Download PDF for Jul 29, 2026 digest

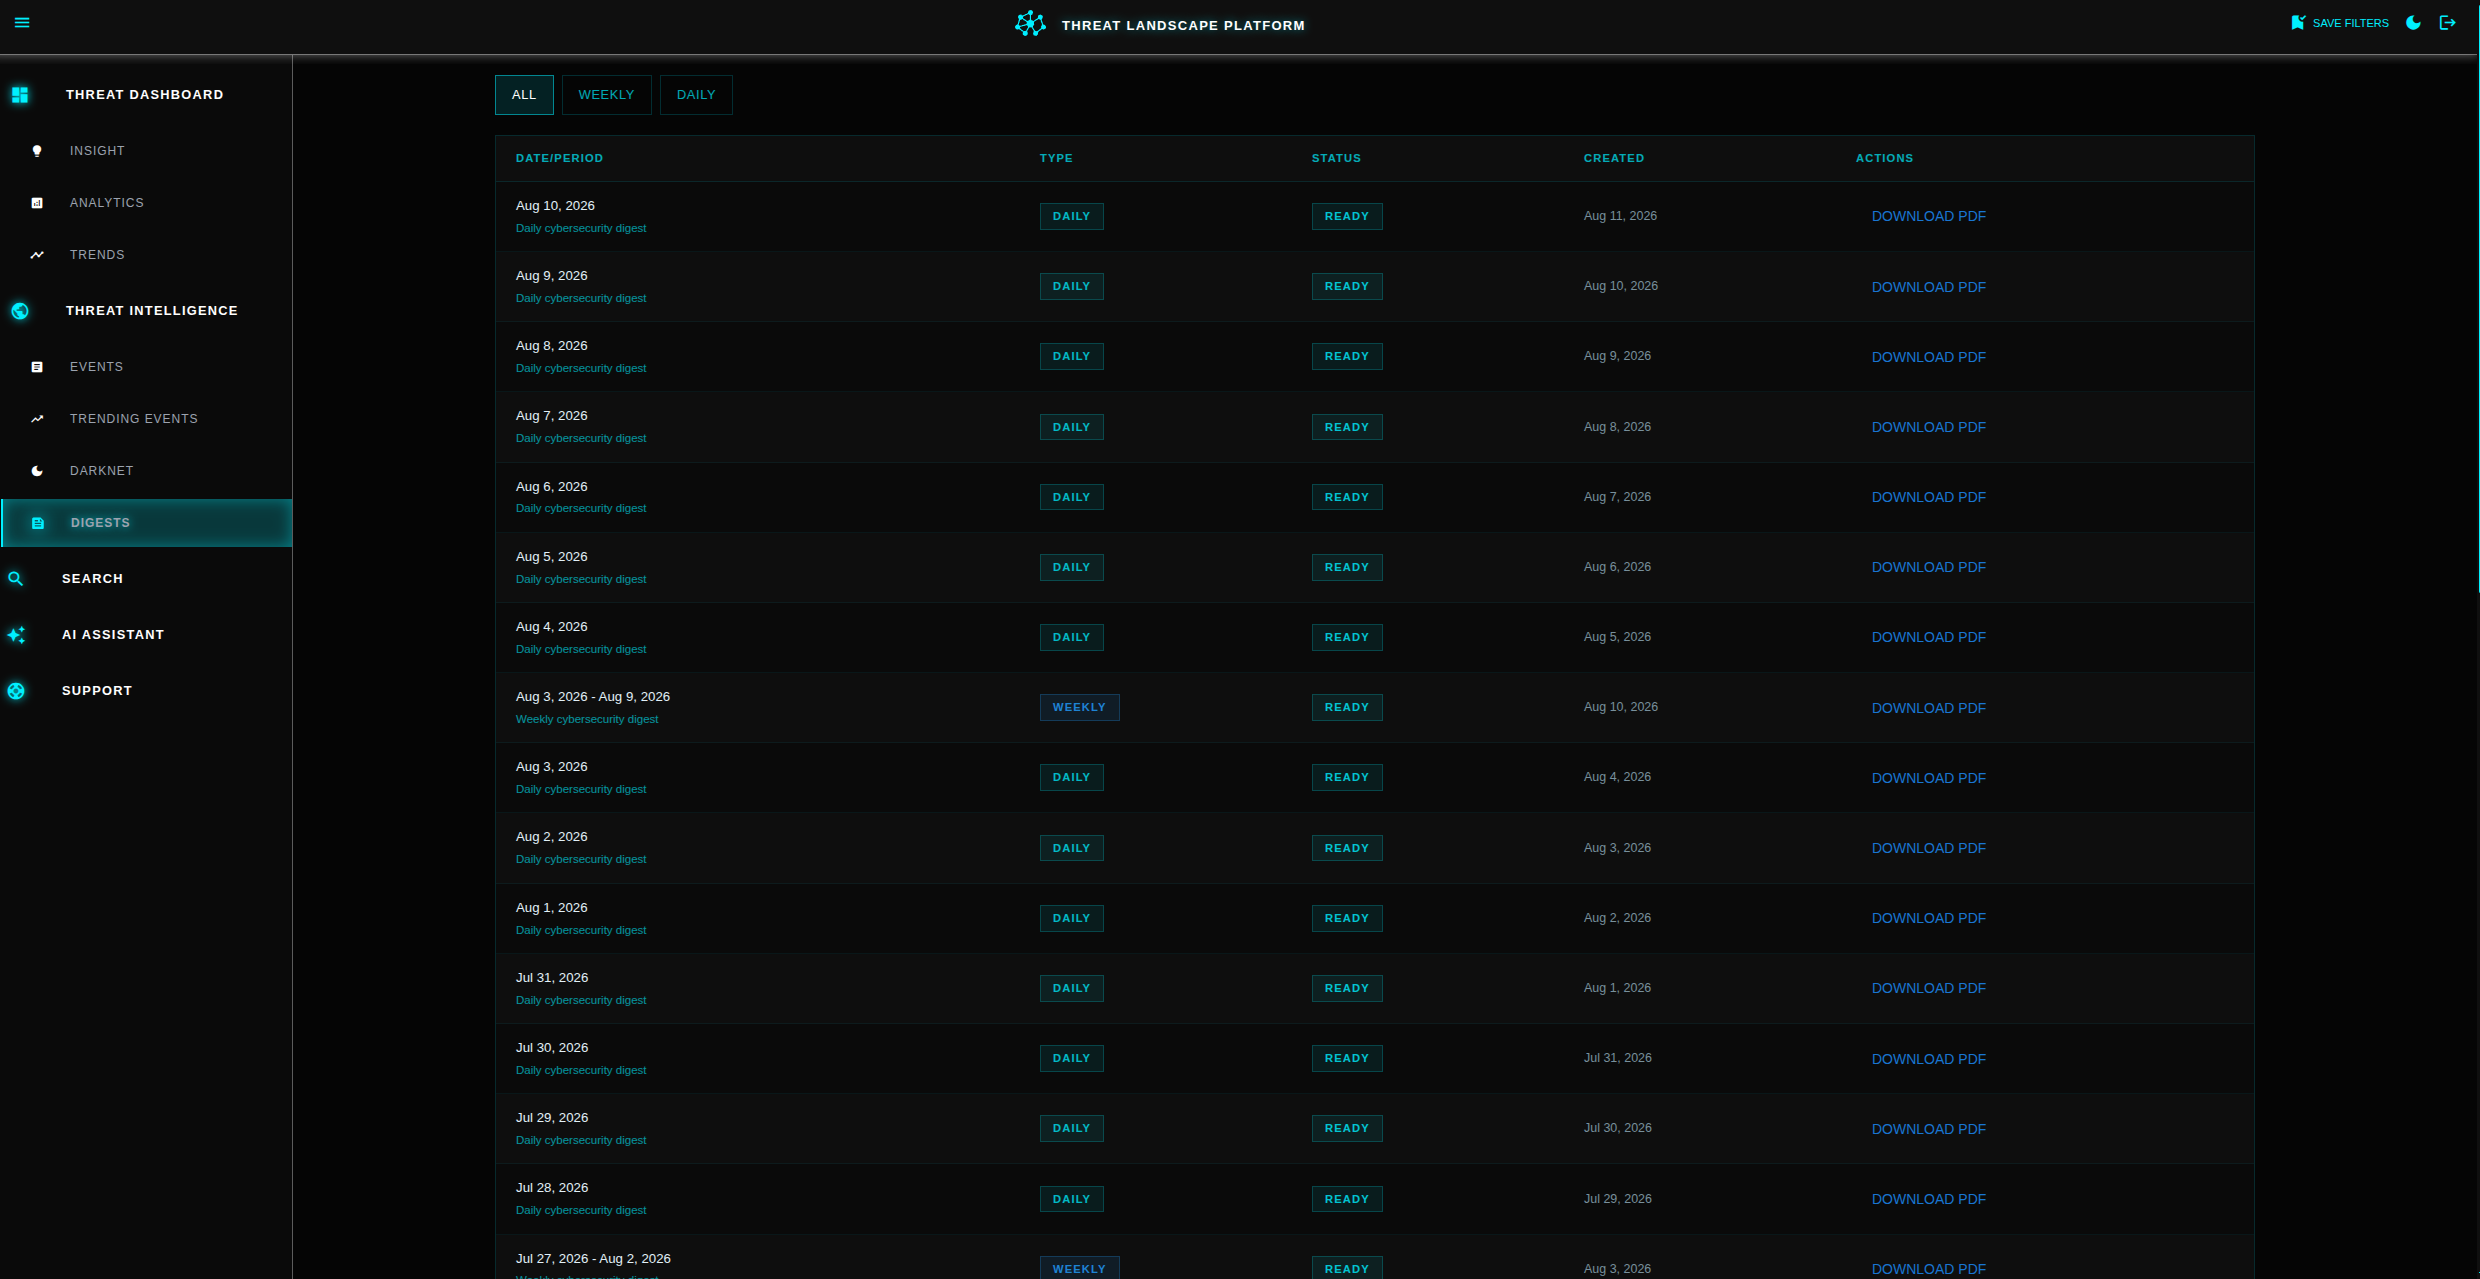tap(1928, 1129)
